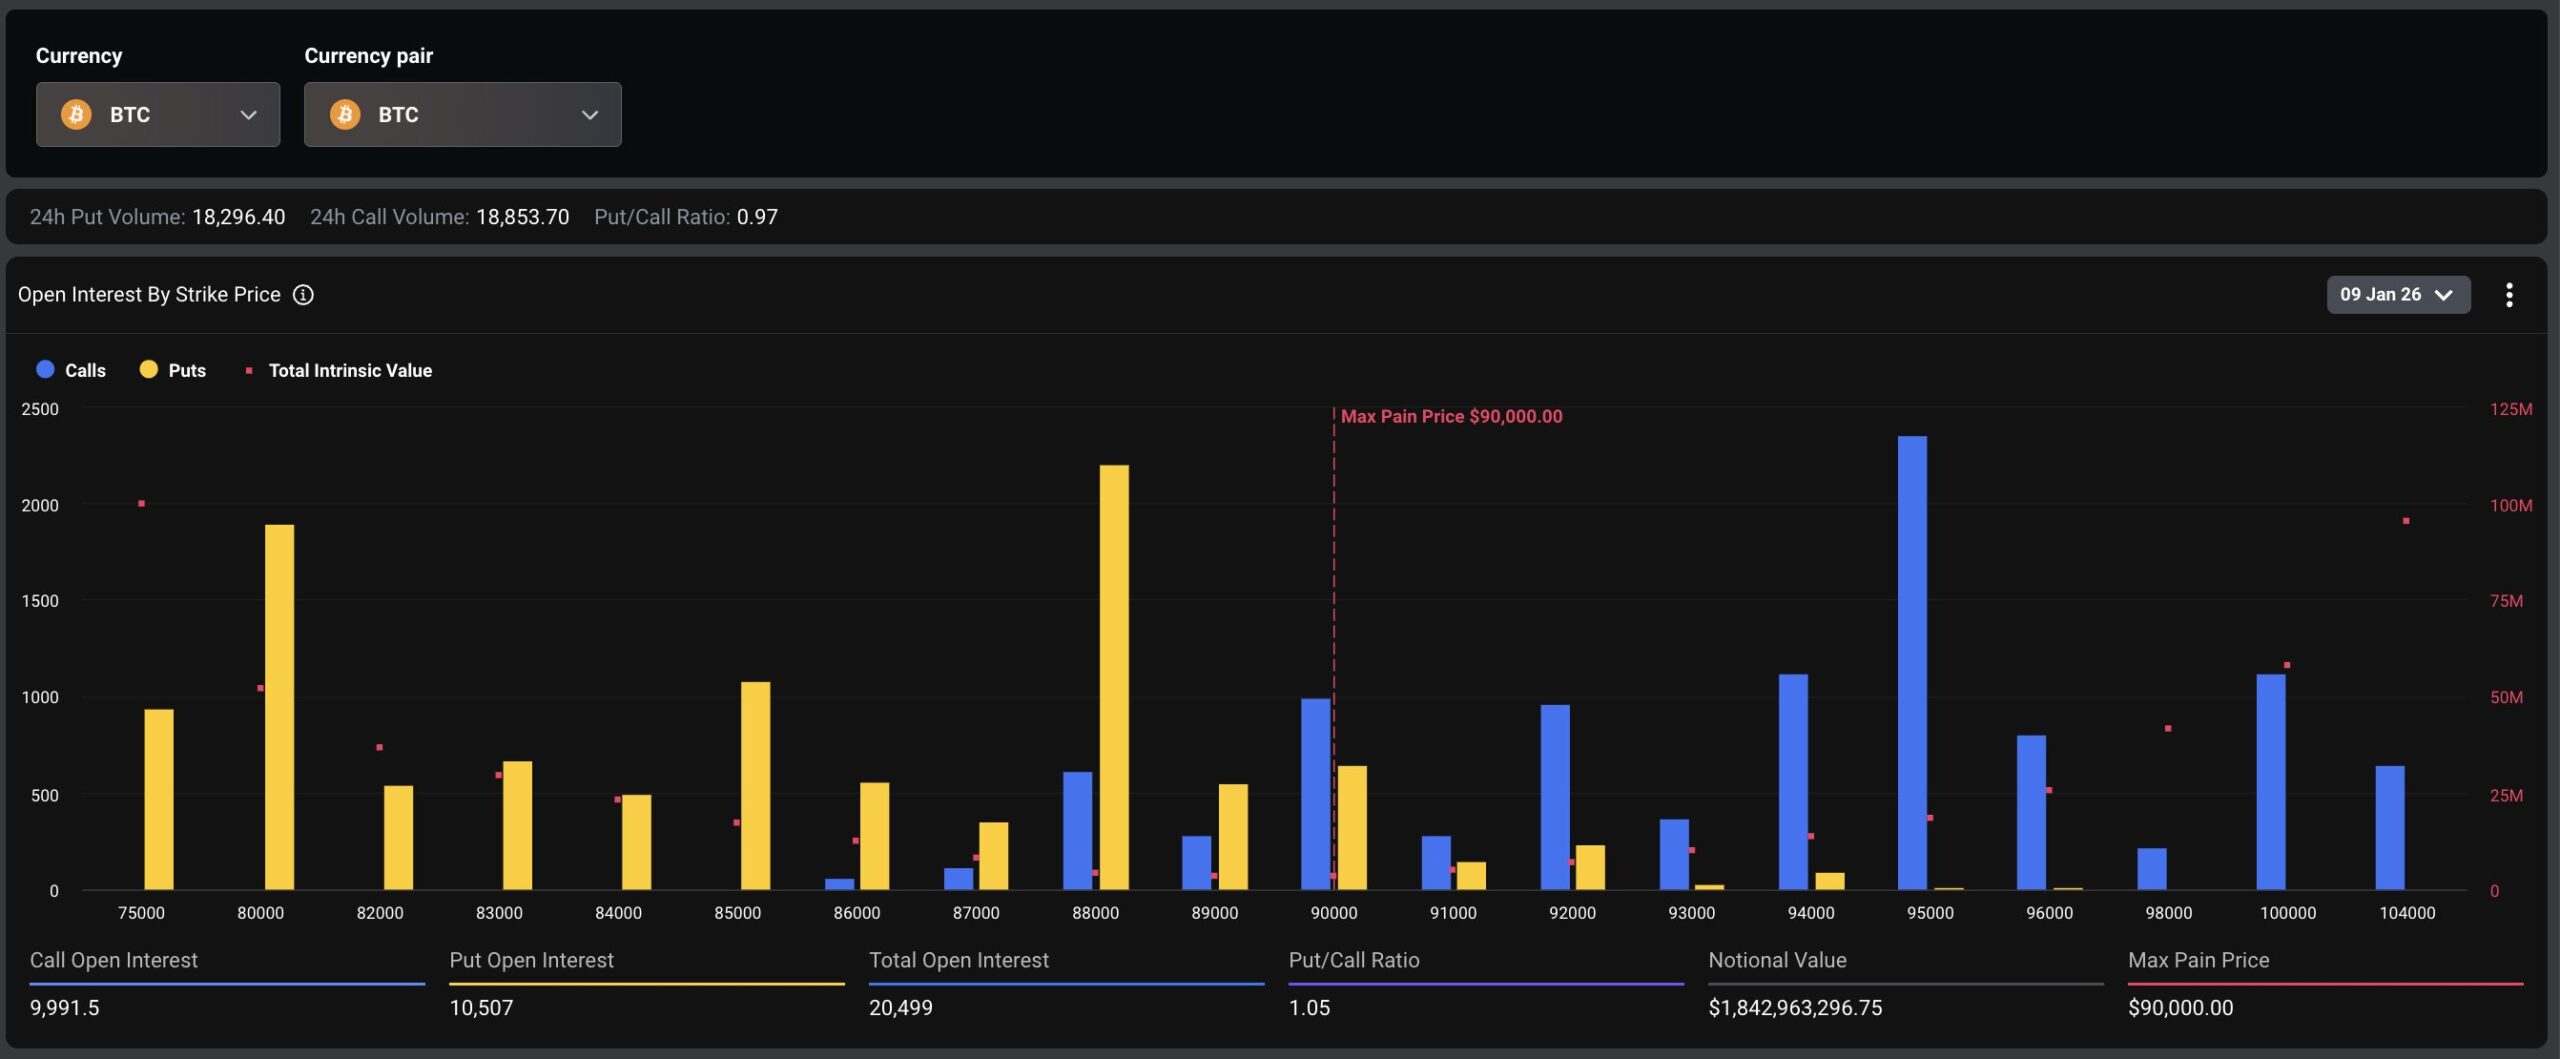
Task: Click the Put Open Interest value 10,507
Action: click(480, 1008)
